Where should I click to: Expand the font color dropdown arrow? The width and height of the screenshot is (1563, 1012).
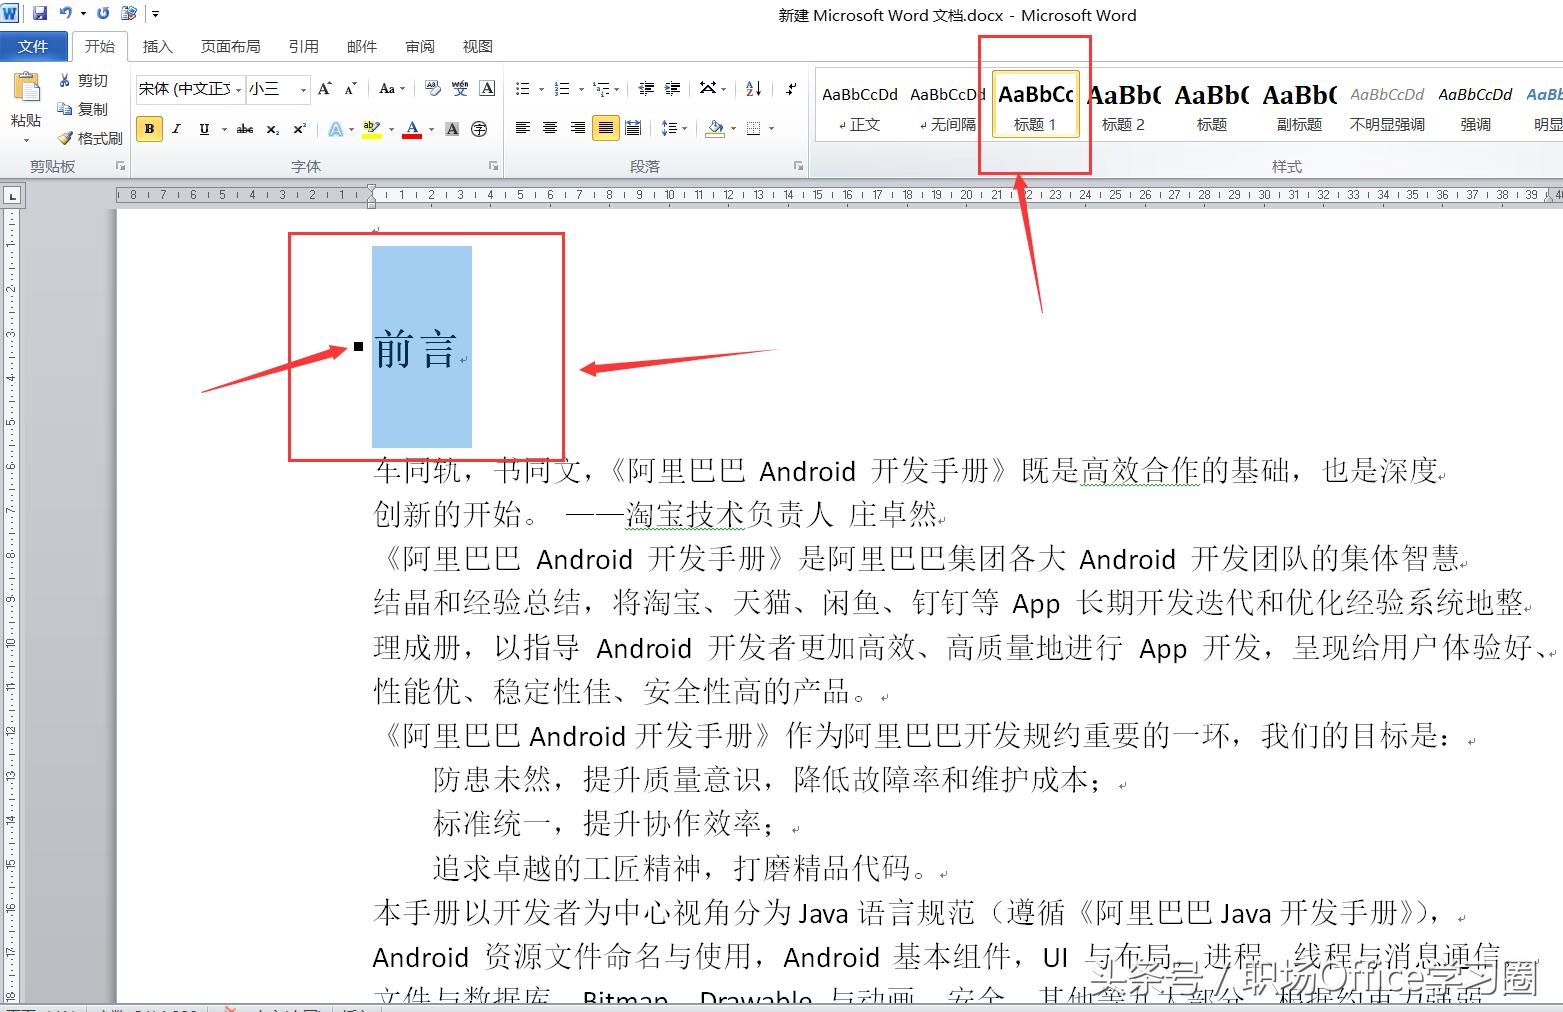coord(430,128)
